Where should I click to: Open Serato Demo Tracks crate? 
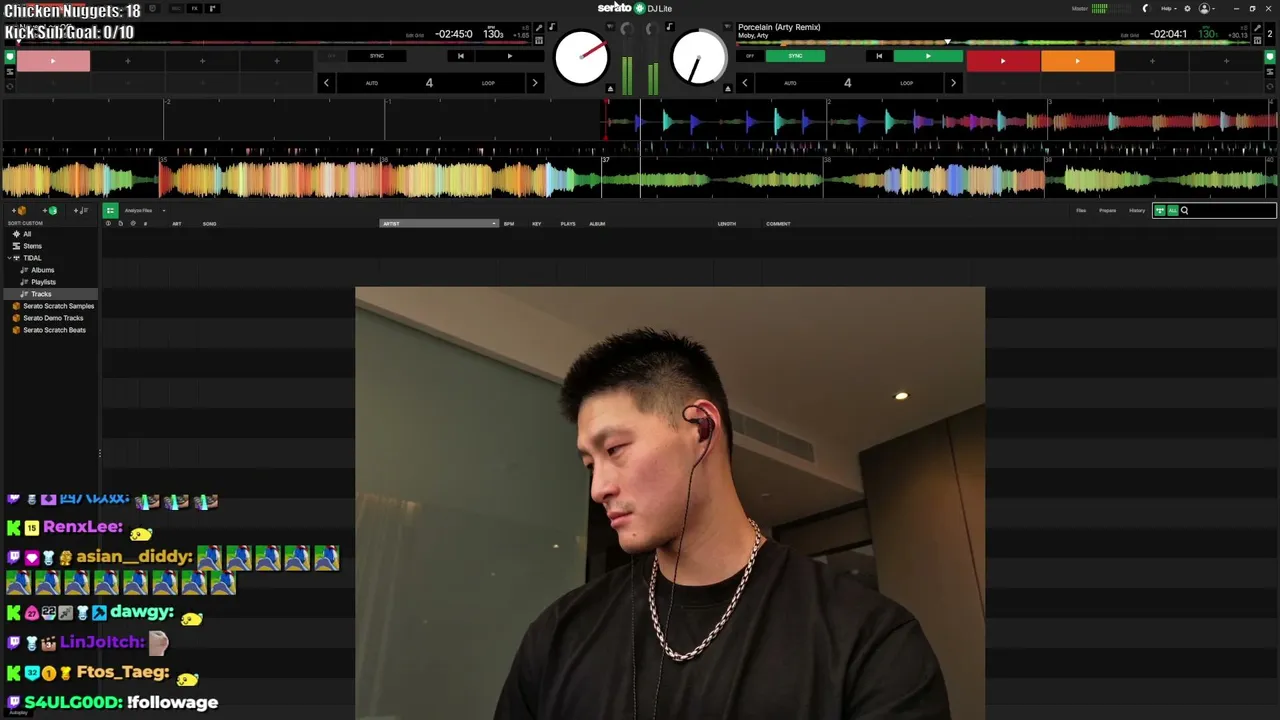coord(53,318)
